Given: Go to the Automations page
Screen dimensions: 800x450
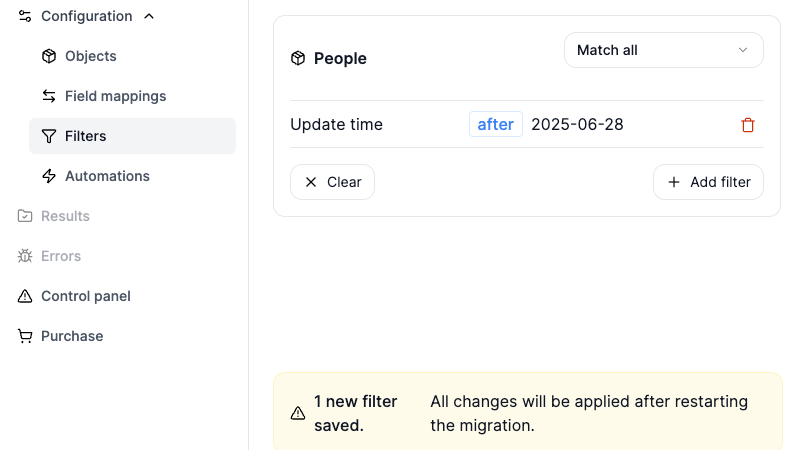Looking at the screenshot, I should tap(107, 176).
